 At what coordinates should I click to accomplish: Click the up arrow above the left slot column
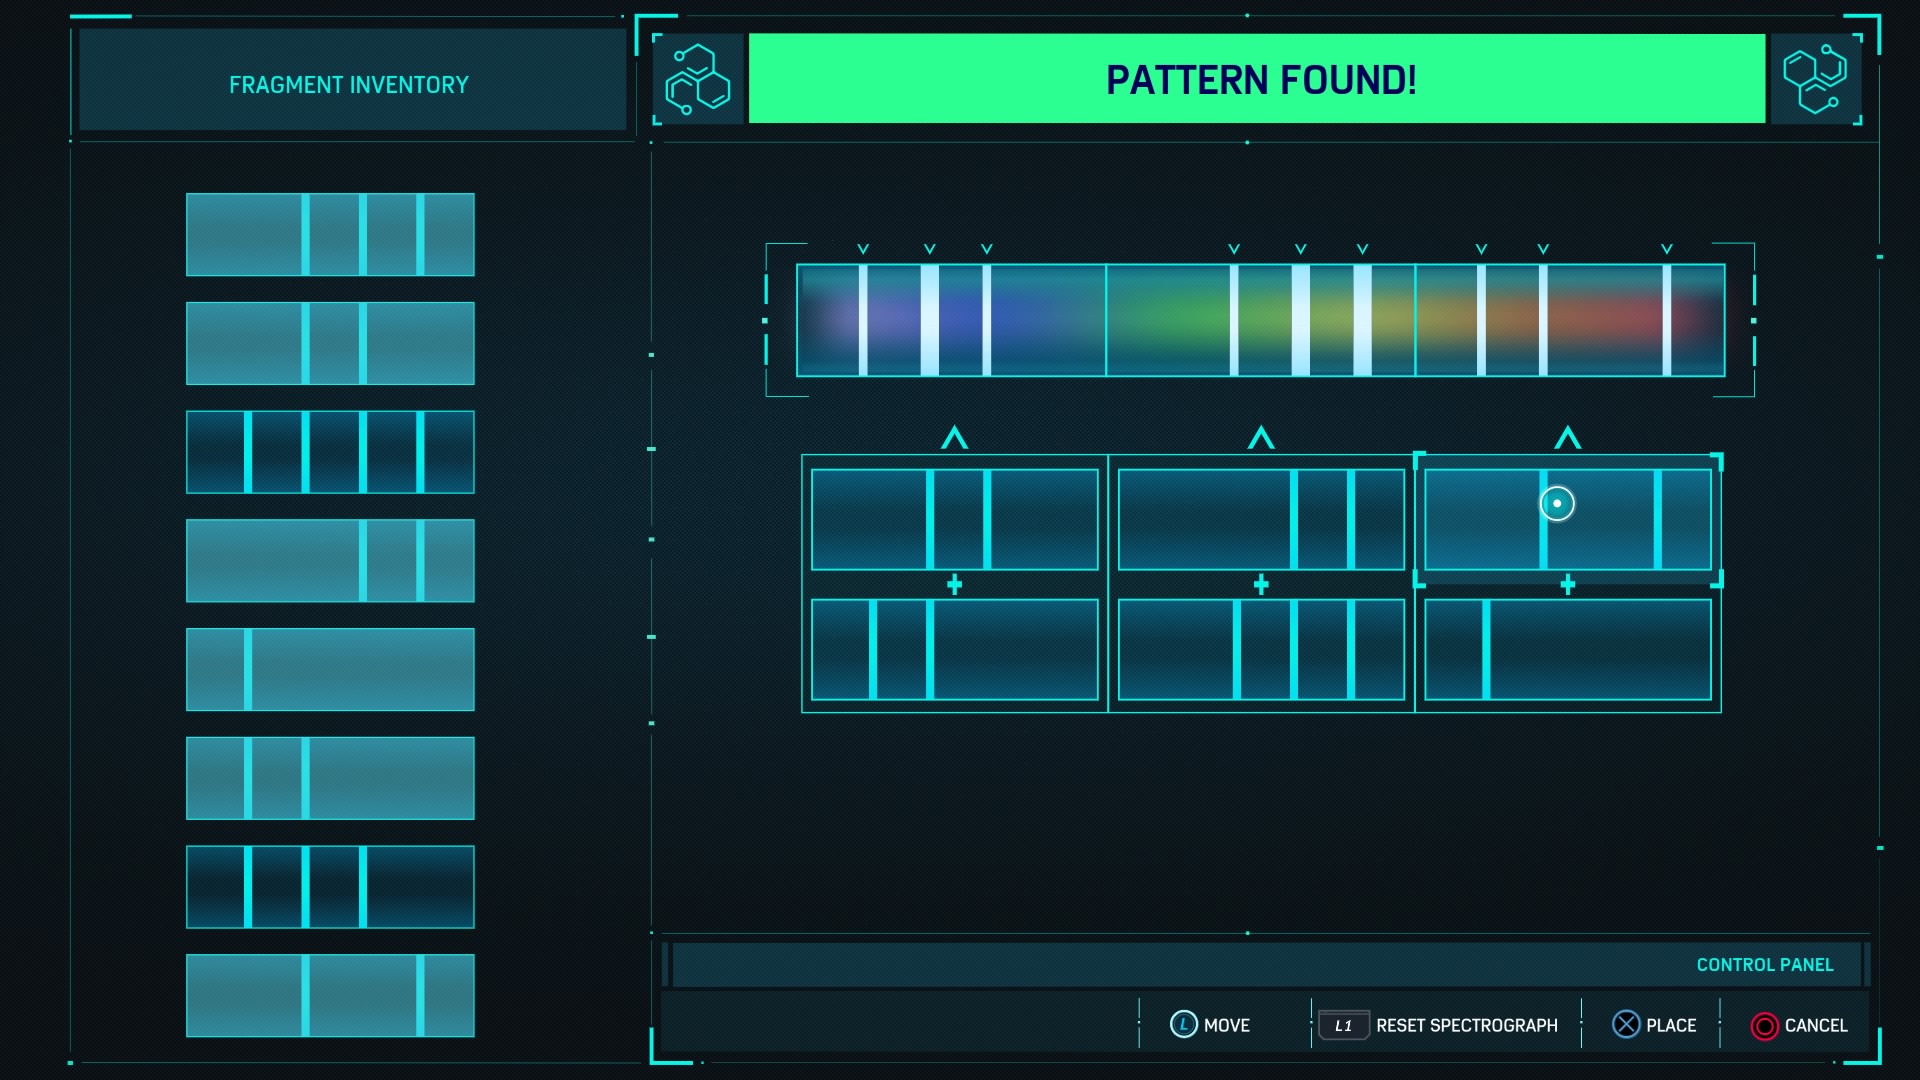tap(954, 438)
